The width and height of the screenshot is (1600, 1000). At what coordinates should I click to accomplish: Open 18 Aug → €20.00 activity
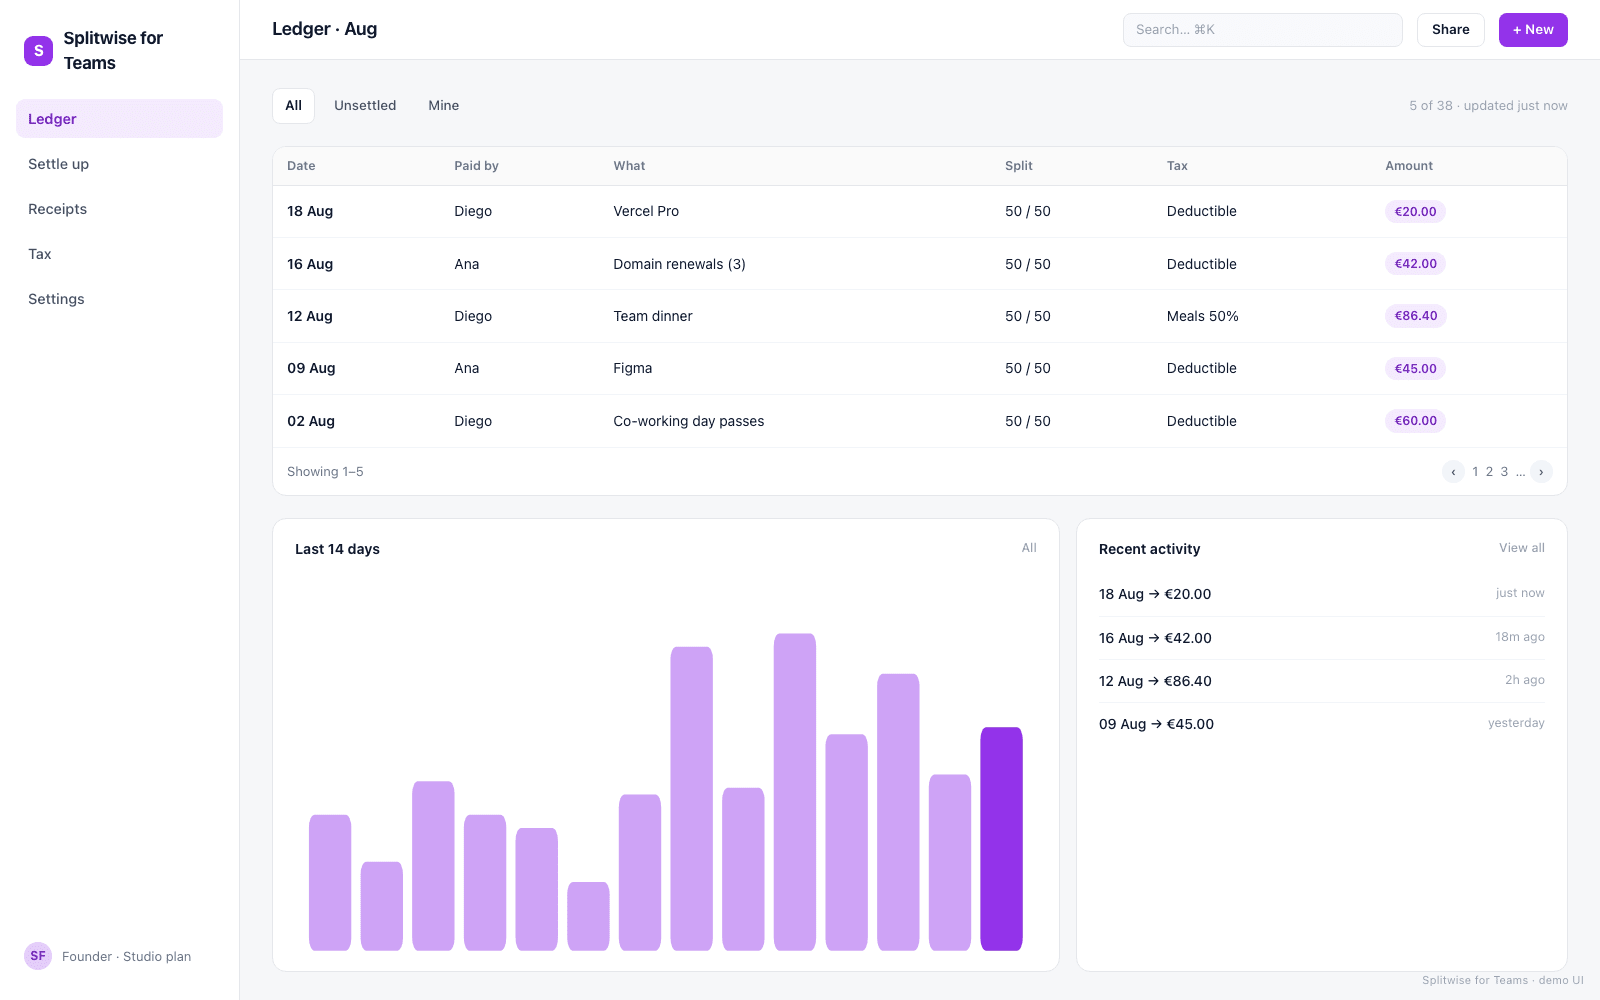1321,594
